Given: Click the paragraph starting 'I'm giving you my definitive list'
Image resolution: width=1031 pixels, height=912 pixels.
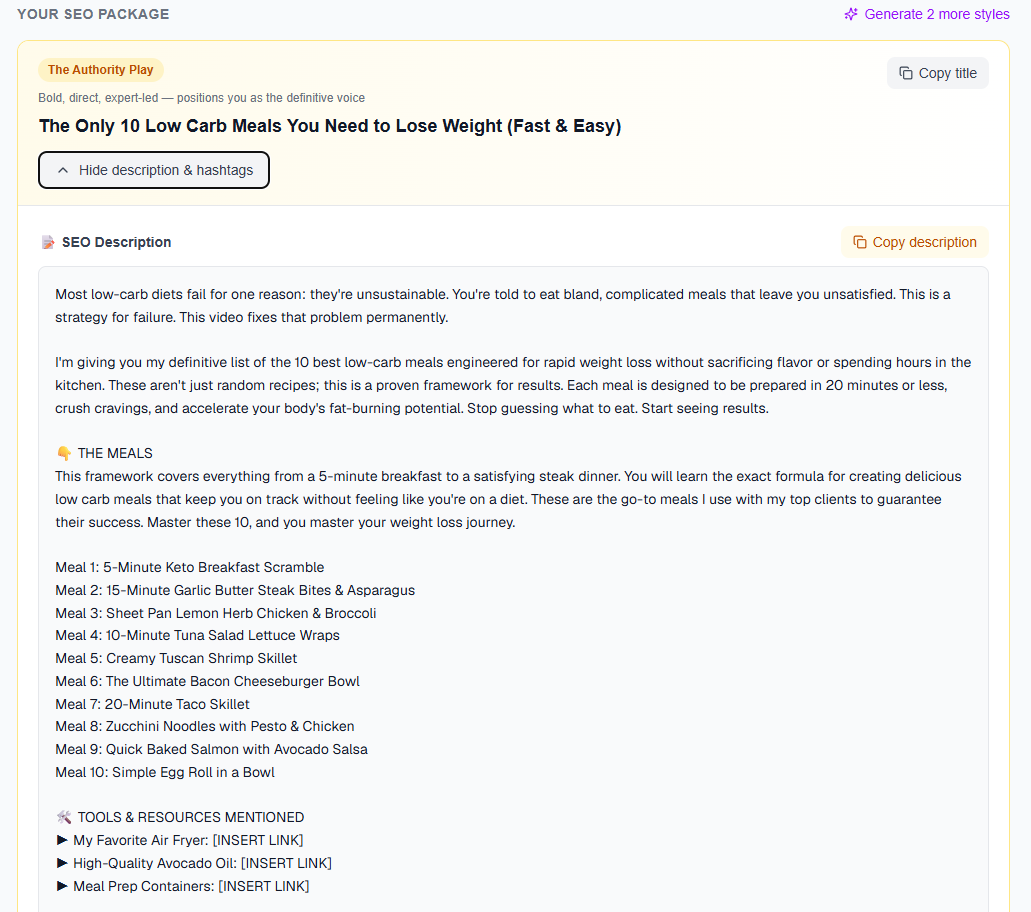Looking at the screenshot, I should point(513,385).
